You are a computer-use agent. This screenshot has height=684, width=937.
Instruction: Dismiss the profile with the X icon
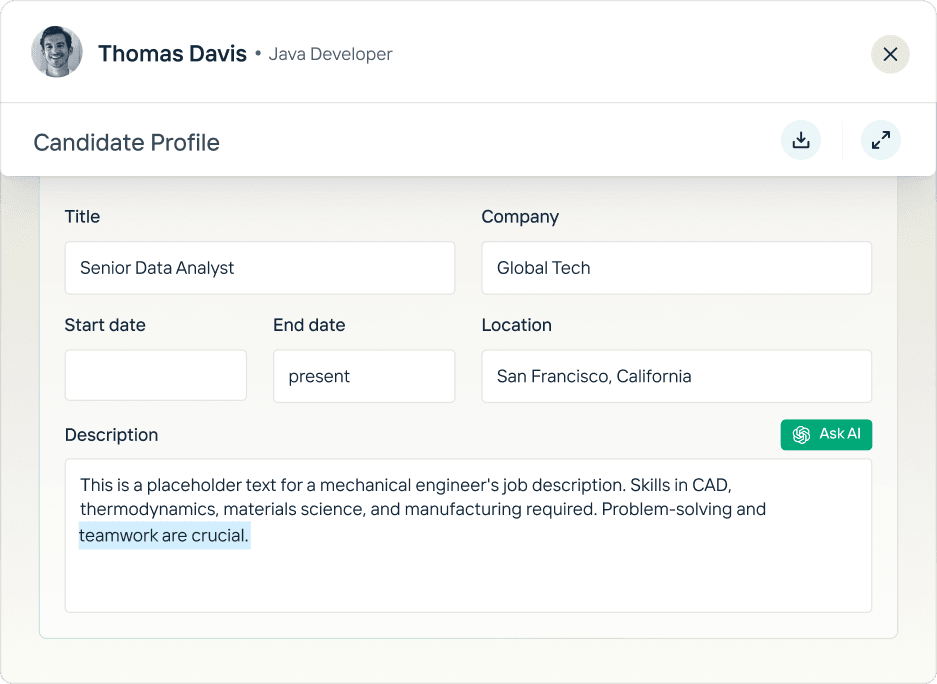(x=889, y=54)
